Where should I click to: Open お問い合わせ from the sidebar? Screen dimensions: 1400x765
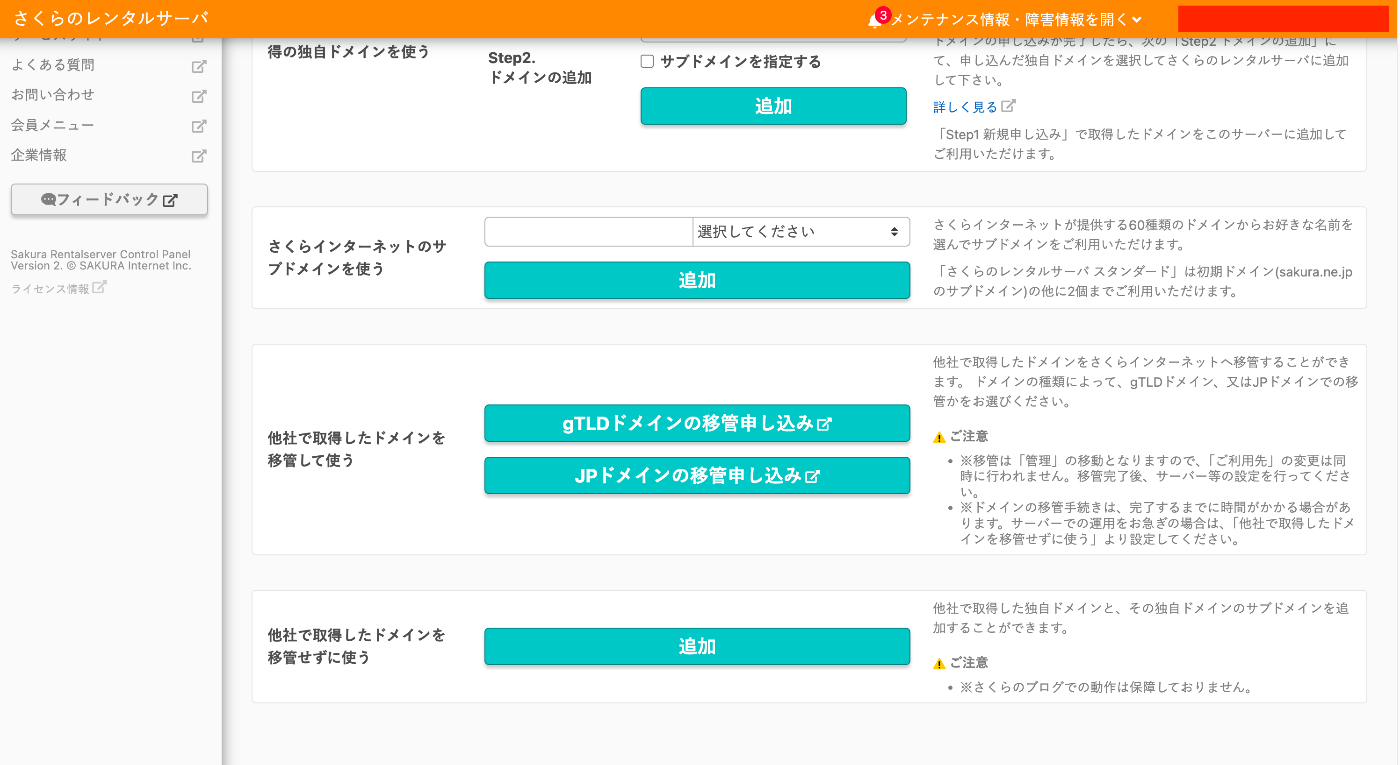(x=56, y=95)
